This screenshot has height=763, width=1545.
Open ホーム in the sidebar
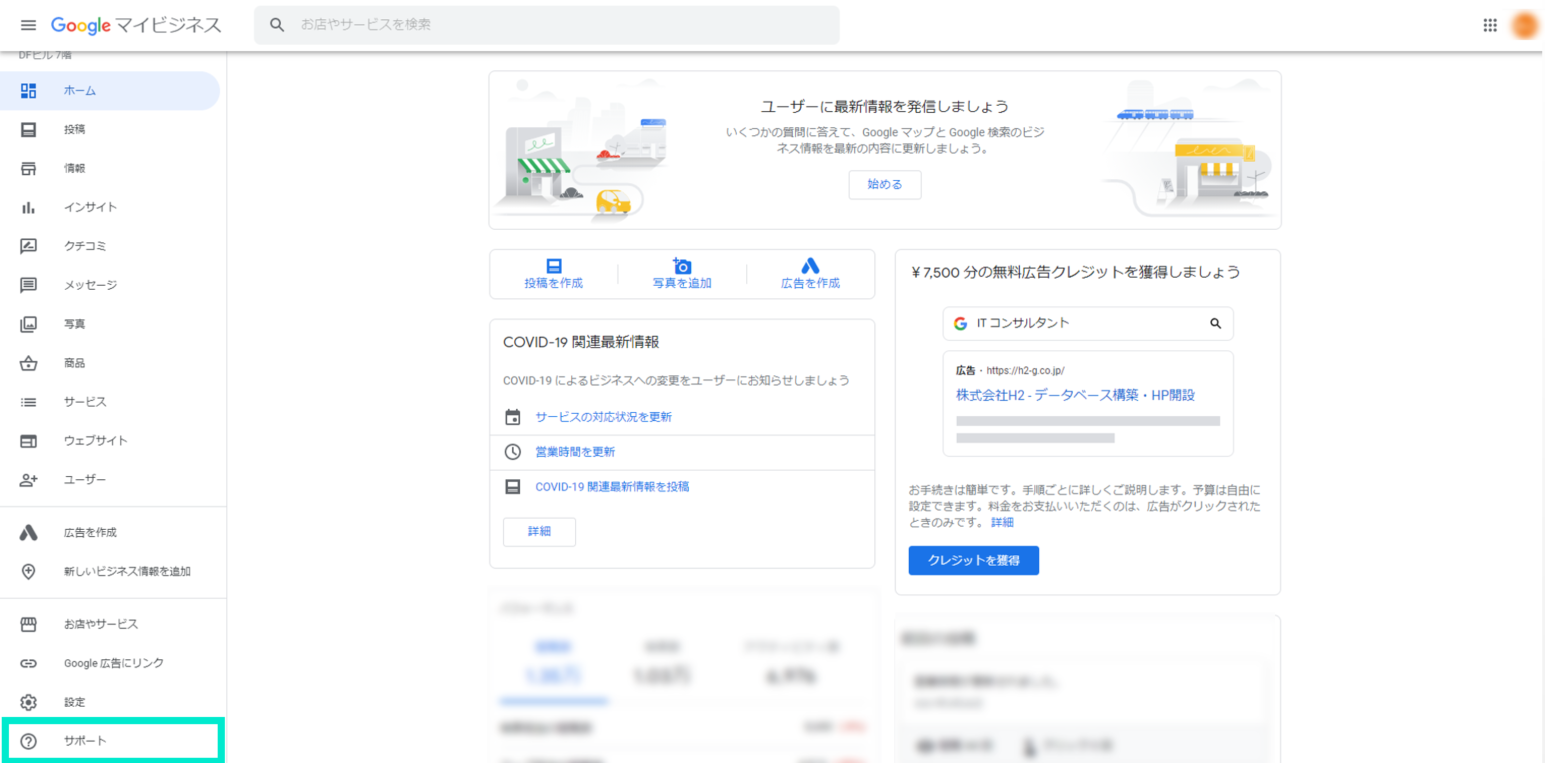[x=110, y=91]
